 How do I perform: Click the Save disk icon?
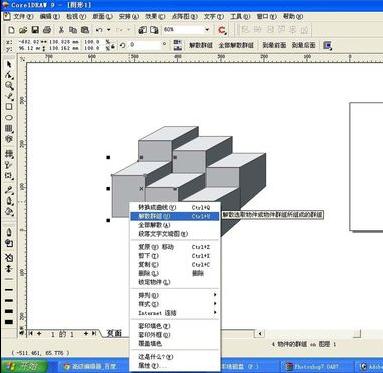35,30
